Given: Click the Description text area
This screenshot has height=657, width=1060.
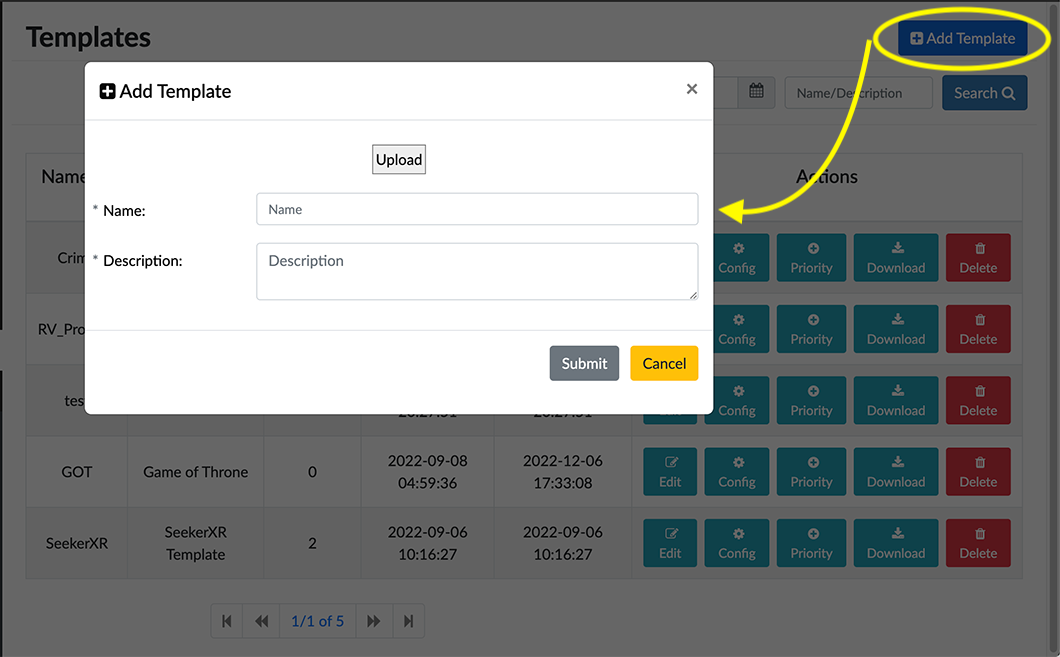Looking at the screenshot, I should (x=477, y=271).
